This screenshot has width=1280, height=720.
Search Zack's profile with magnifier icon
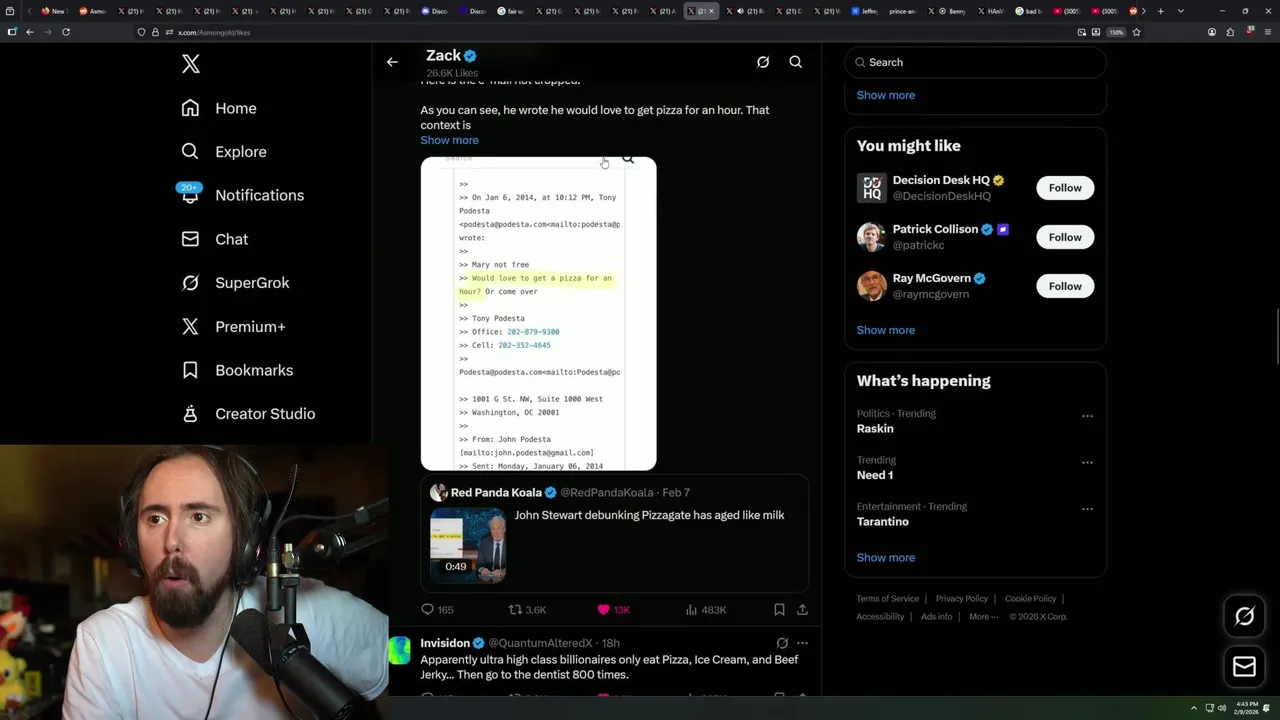796,62
